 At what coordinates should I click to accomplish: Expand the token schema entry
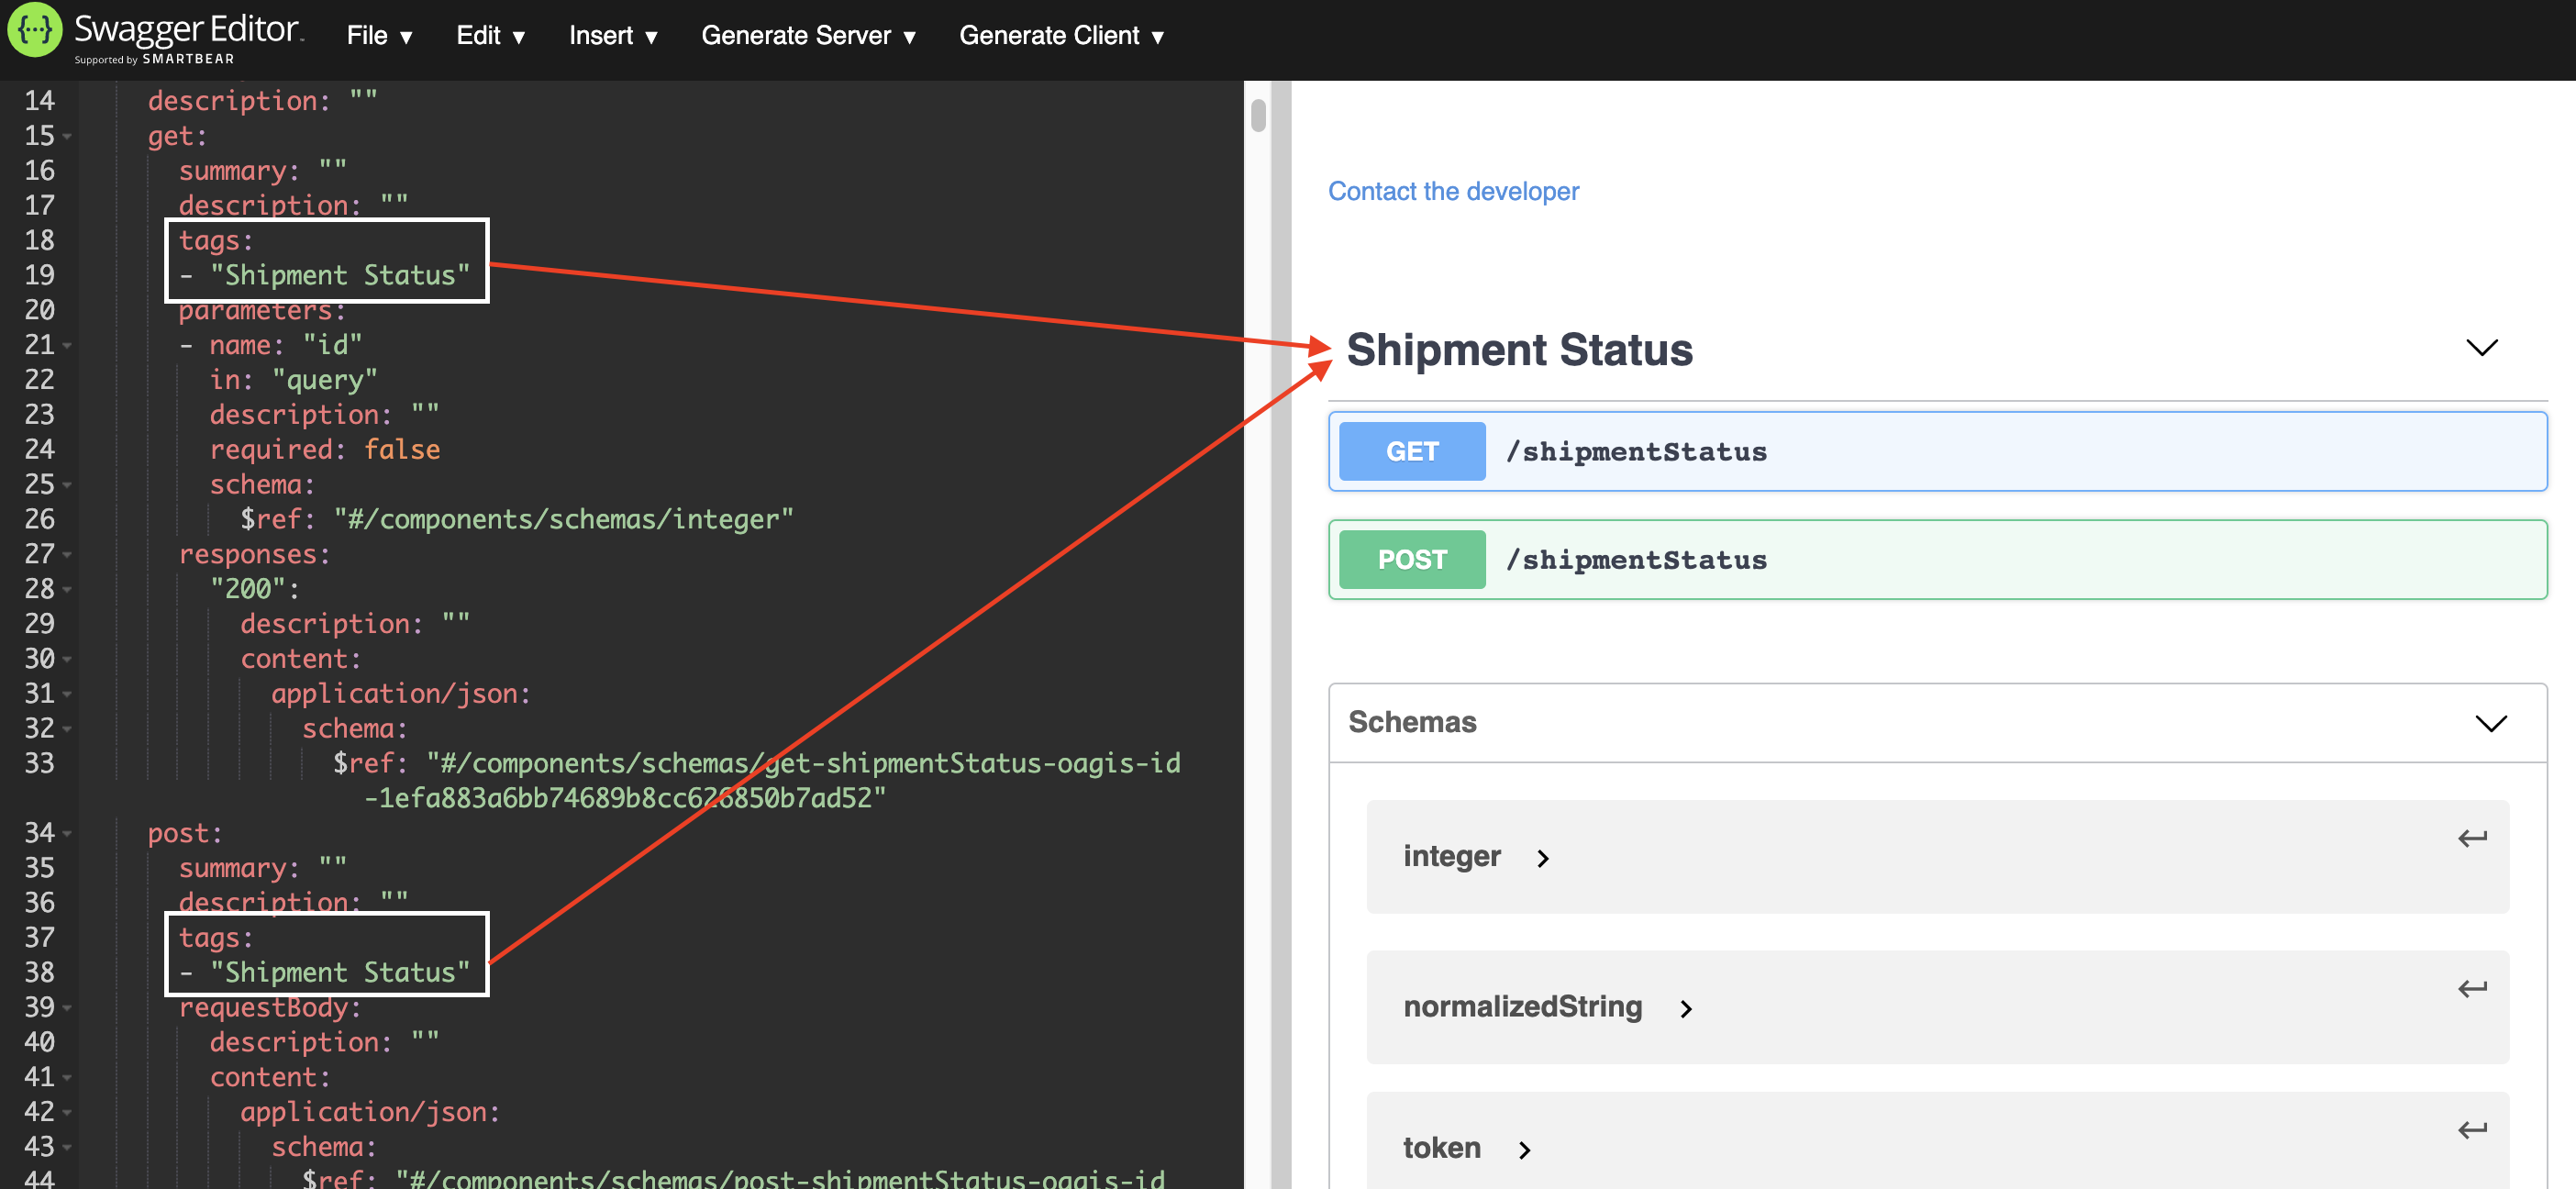1524,1149
